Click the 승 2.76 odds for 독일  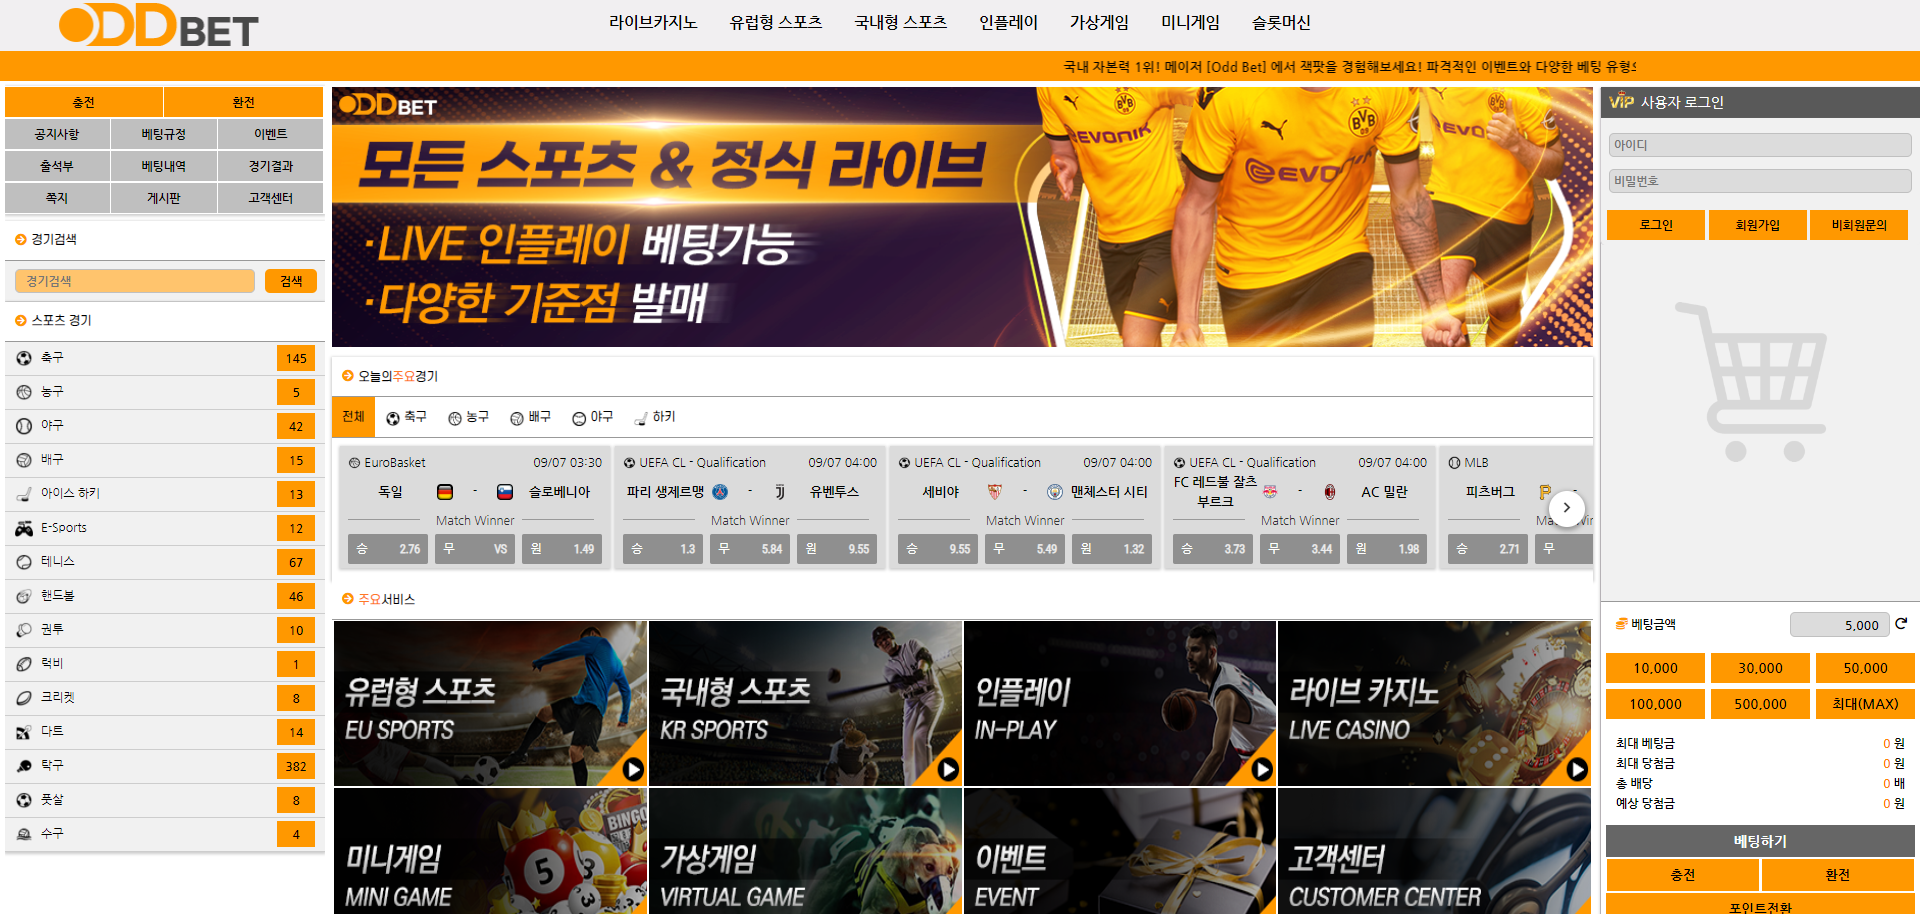[388, 549]
